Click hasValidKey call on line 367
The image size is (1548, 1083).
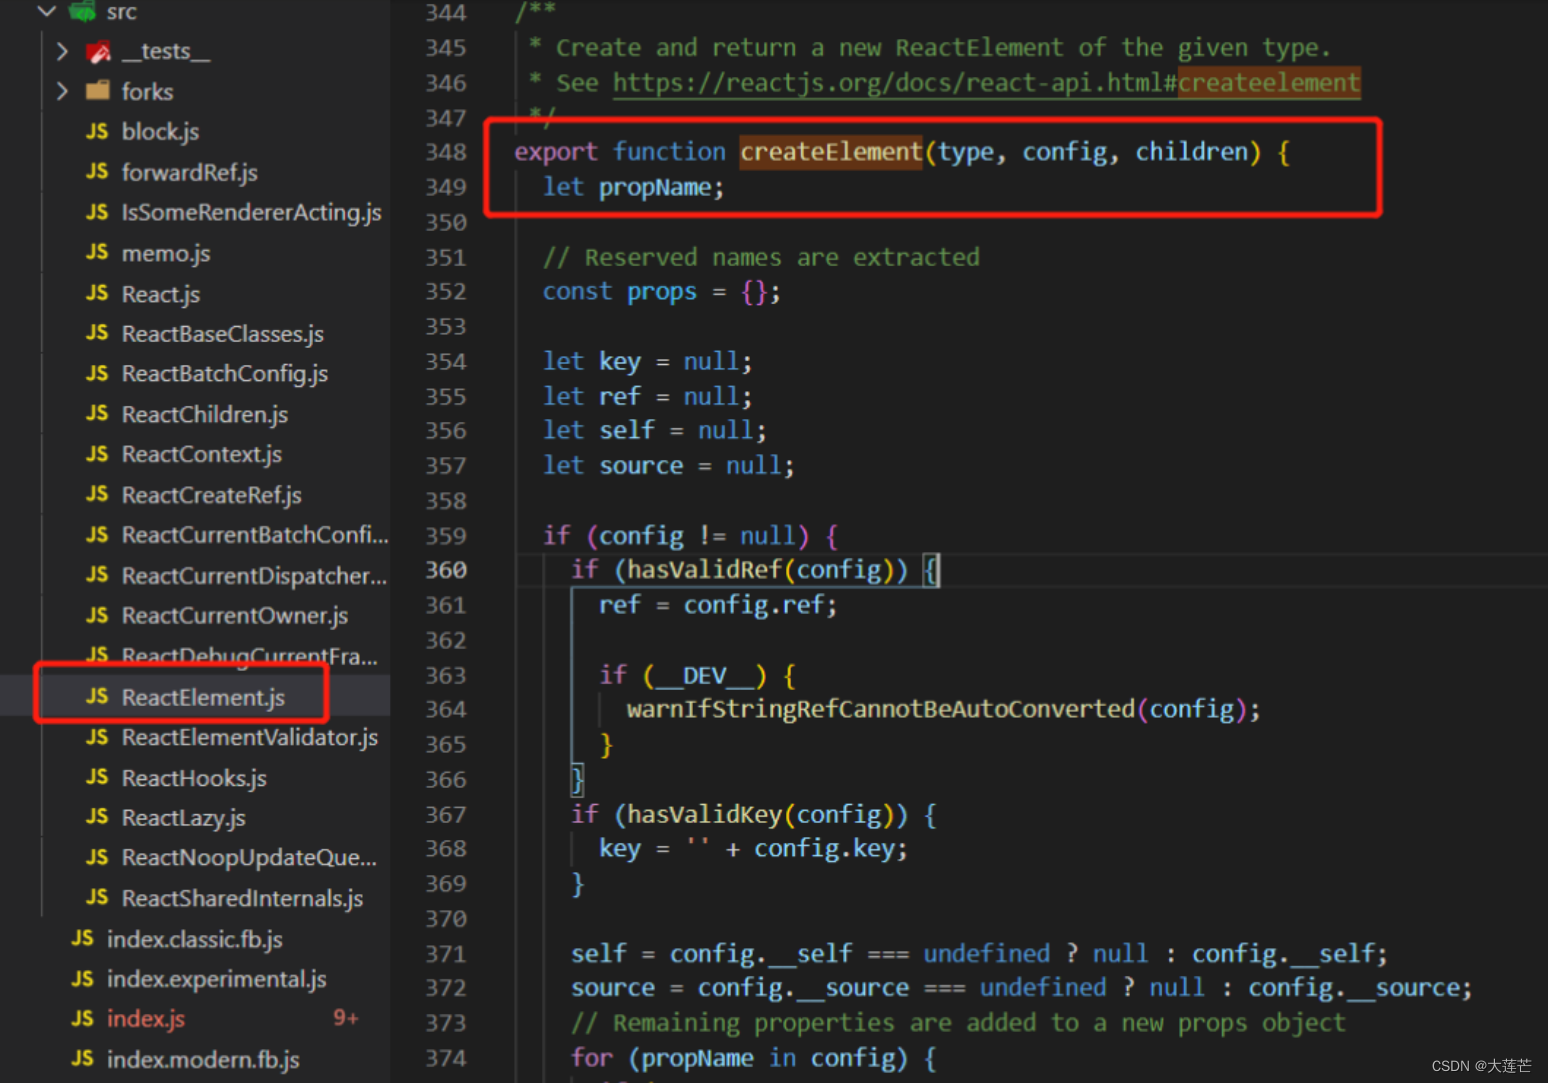(705, 813)
